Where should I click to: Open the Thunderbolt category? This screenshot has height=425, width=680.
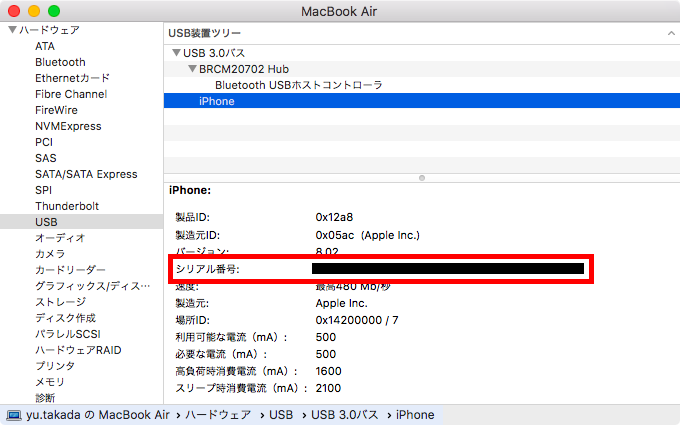pos(67,206)
